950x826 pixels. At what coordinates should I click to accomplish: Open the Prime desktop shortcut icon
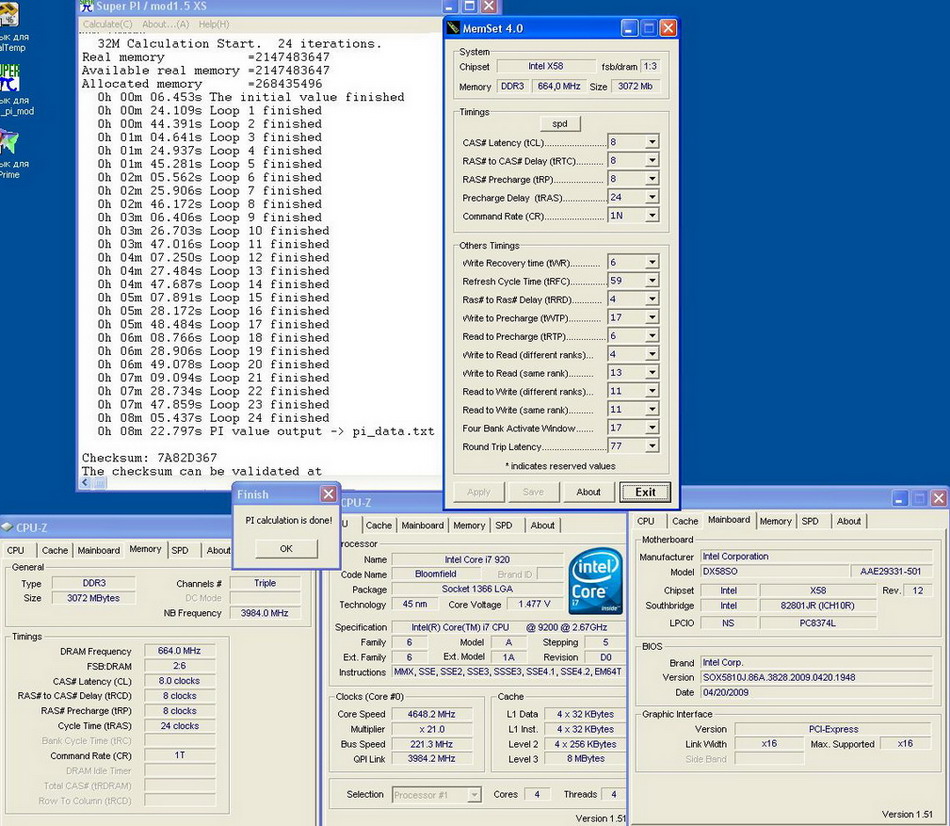9,142
